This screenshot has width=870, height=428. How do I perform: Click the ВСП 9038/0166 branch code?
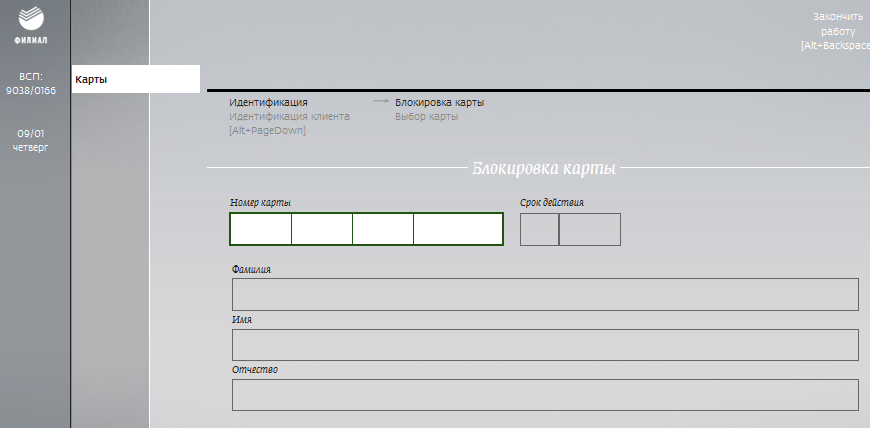pos(31,83)
